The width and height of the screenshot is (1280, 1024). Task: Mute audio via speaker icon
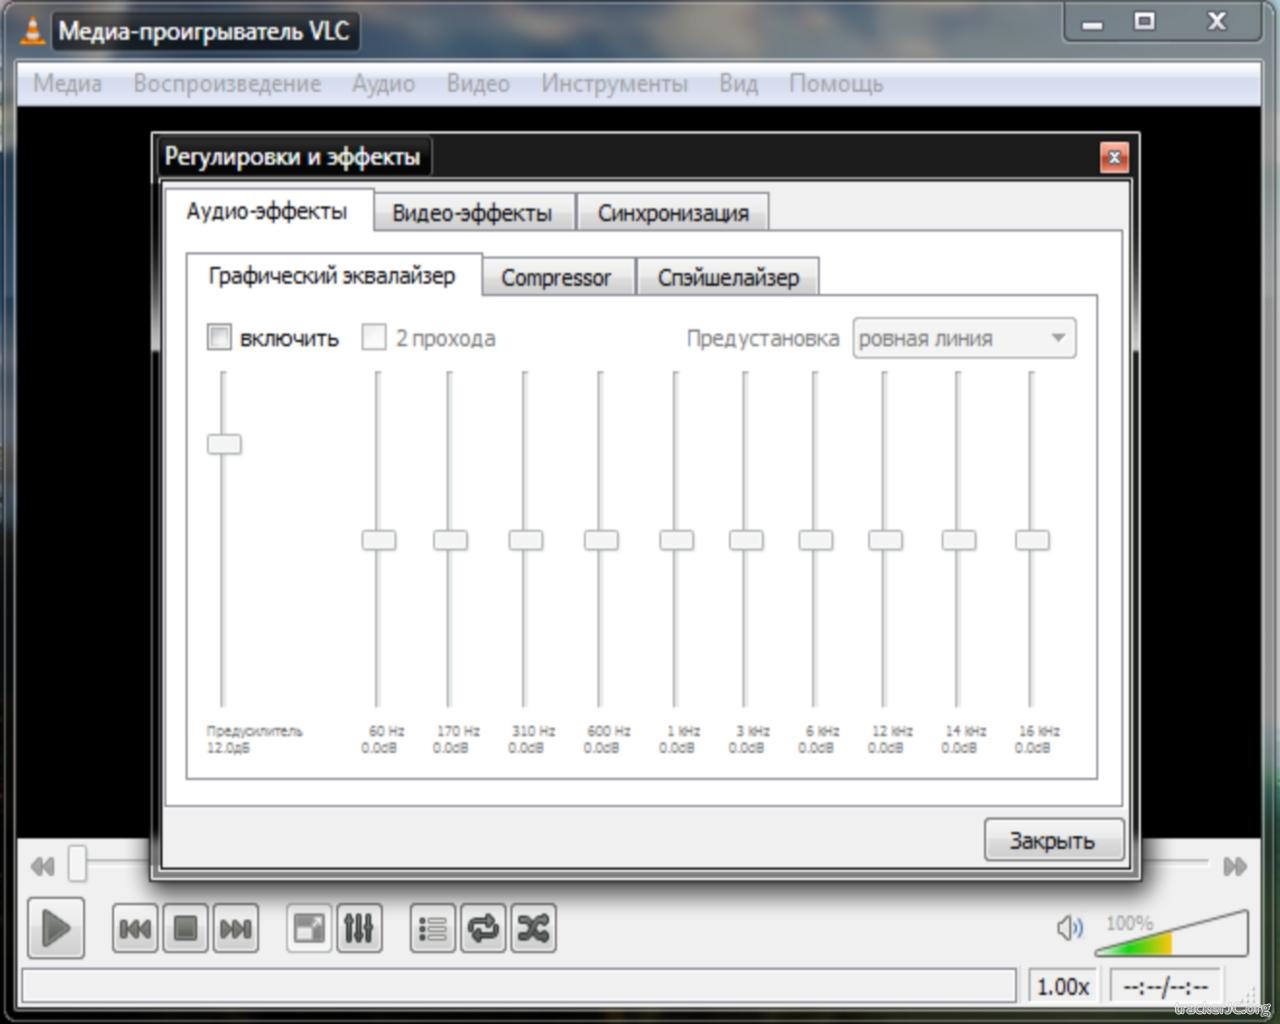pos(1068,928)
